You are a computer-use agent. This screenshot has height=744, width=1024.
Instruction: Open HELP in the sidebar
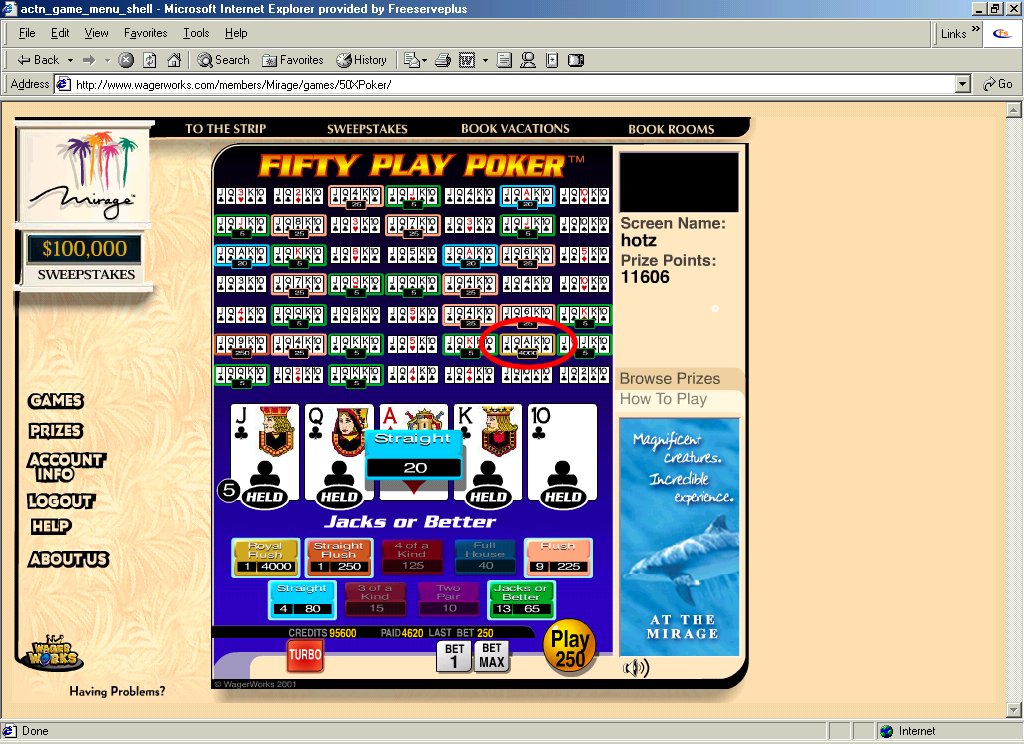51,526
